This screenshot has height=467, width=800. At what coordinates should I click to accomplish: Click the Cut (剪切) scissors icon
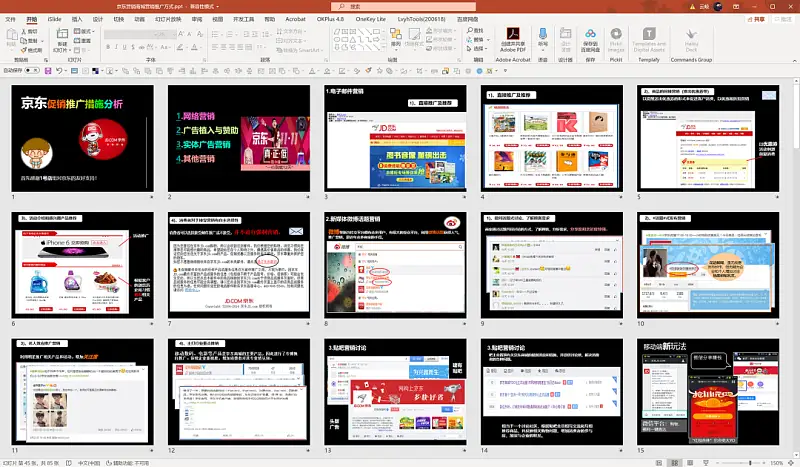click(23, 32)
